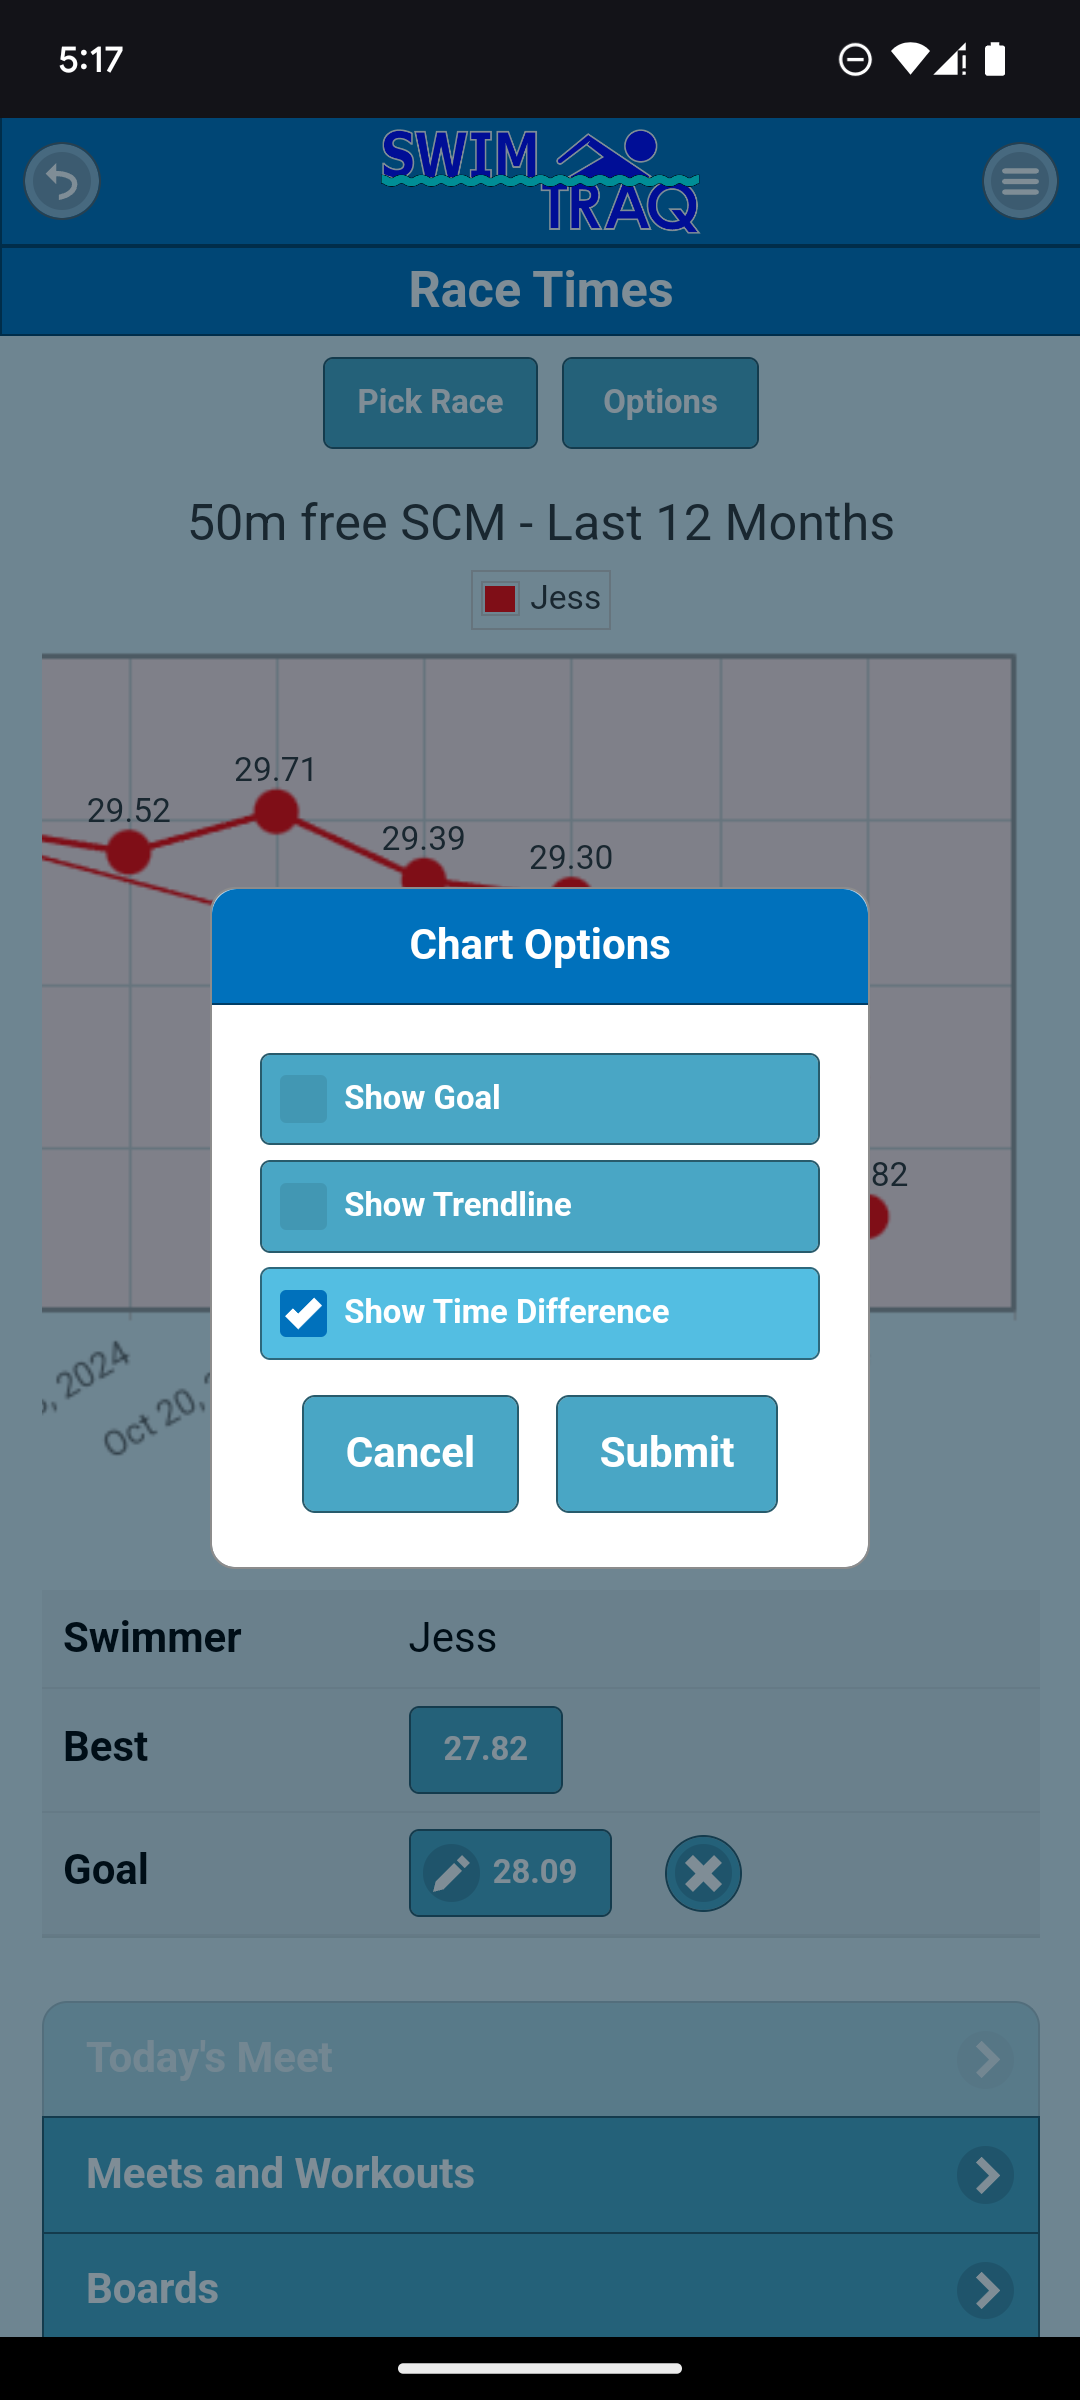Tap the Swim Traq logo
The height and width of the screenshot is (2400, 1080).
540,182
